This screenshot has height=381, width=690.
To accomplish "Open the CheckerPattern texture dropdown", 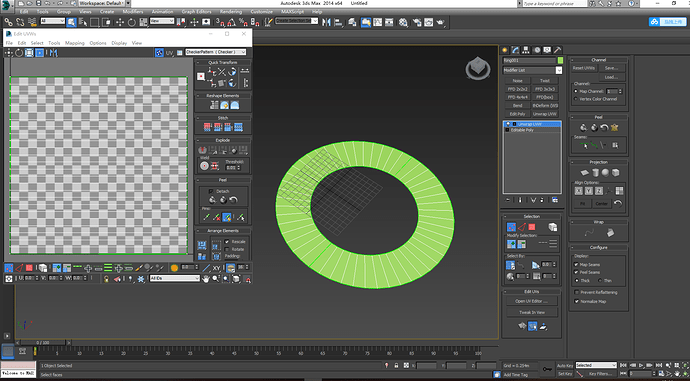I will (216, 52).
